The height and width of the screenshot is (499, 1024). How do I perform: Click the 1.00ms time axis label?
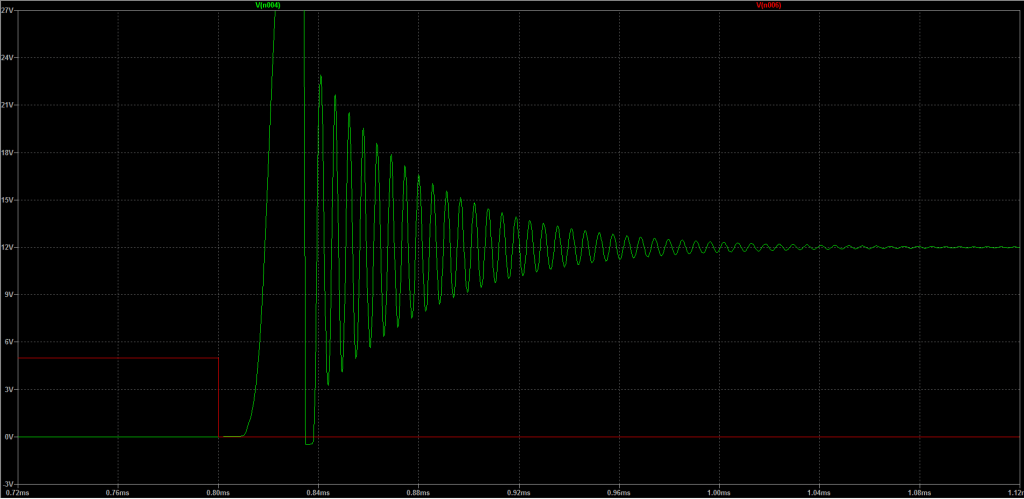tap(718, 492)
